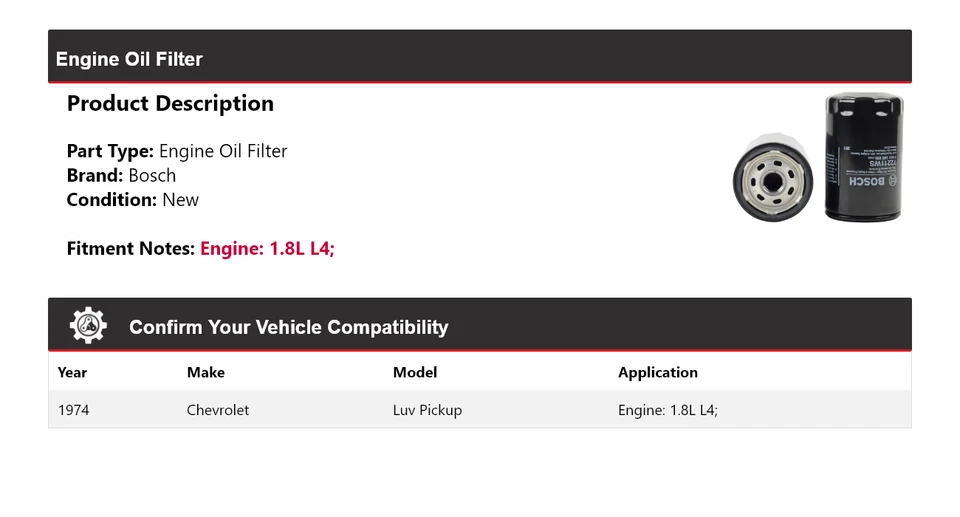The image size is (960, 517).
Task: Click the Condition: New line
Action: click(132, 200)
